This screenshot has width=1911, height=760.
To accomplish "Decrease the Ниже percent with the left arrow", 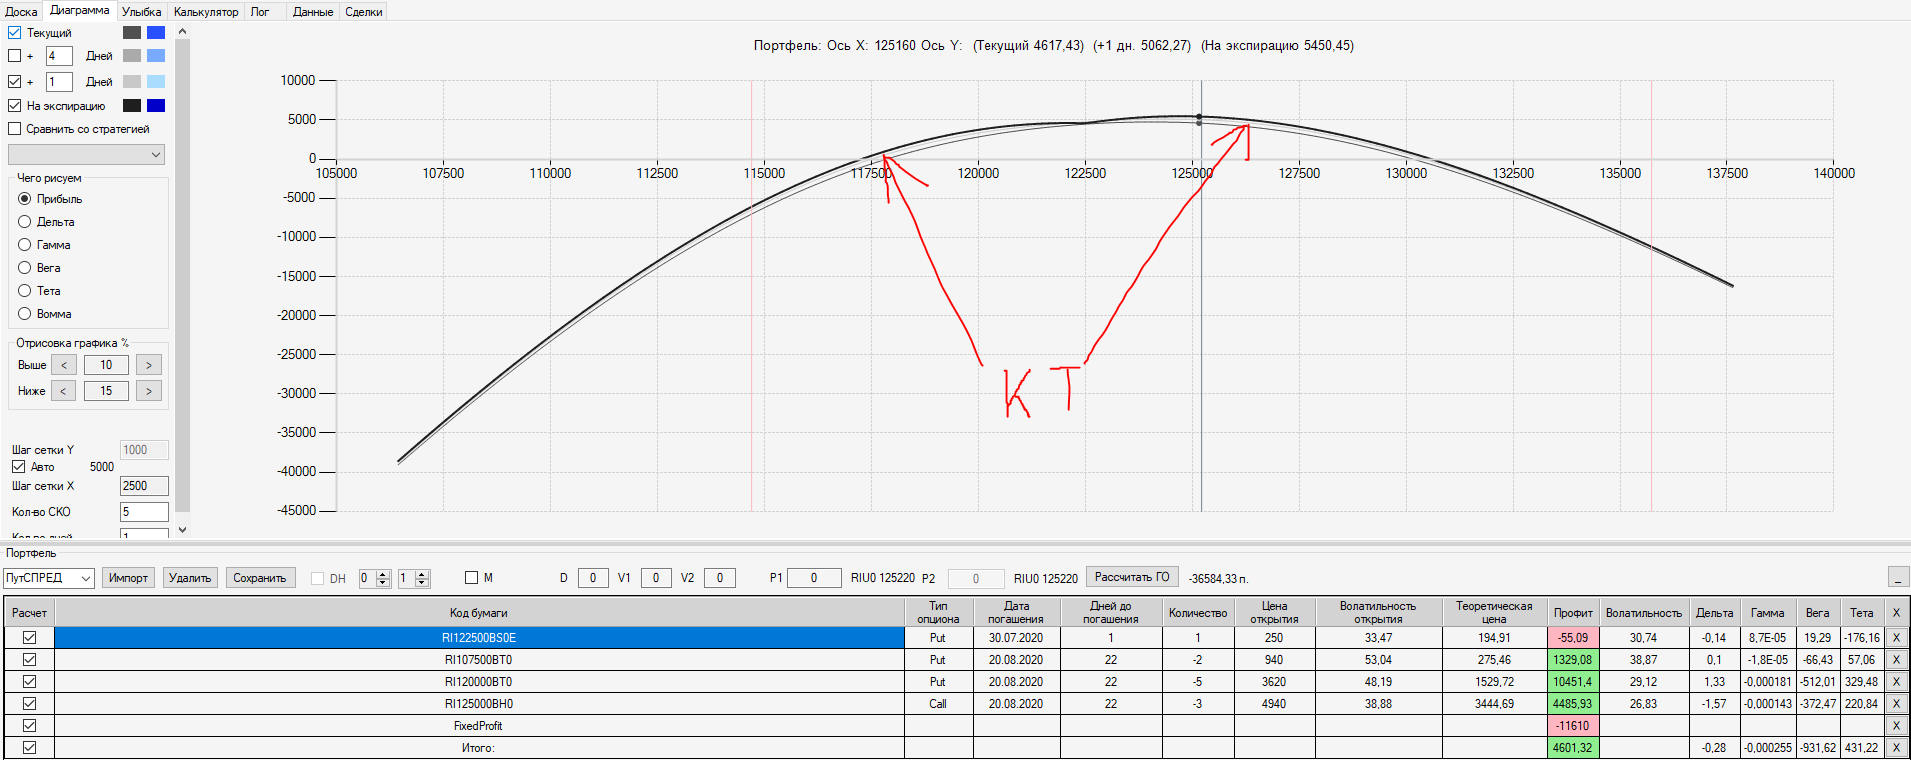I will [64, 391].
